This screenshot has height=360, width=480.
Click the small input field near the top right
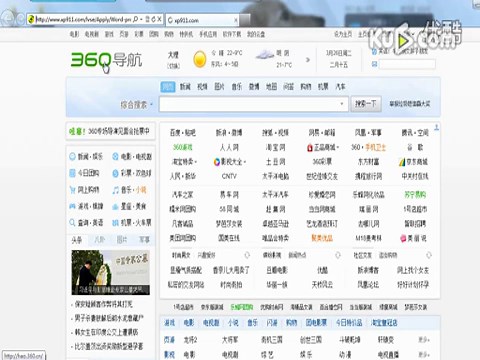(407, 64)
